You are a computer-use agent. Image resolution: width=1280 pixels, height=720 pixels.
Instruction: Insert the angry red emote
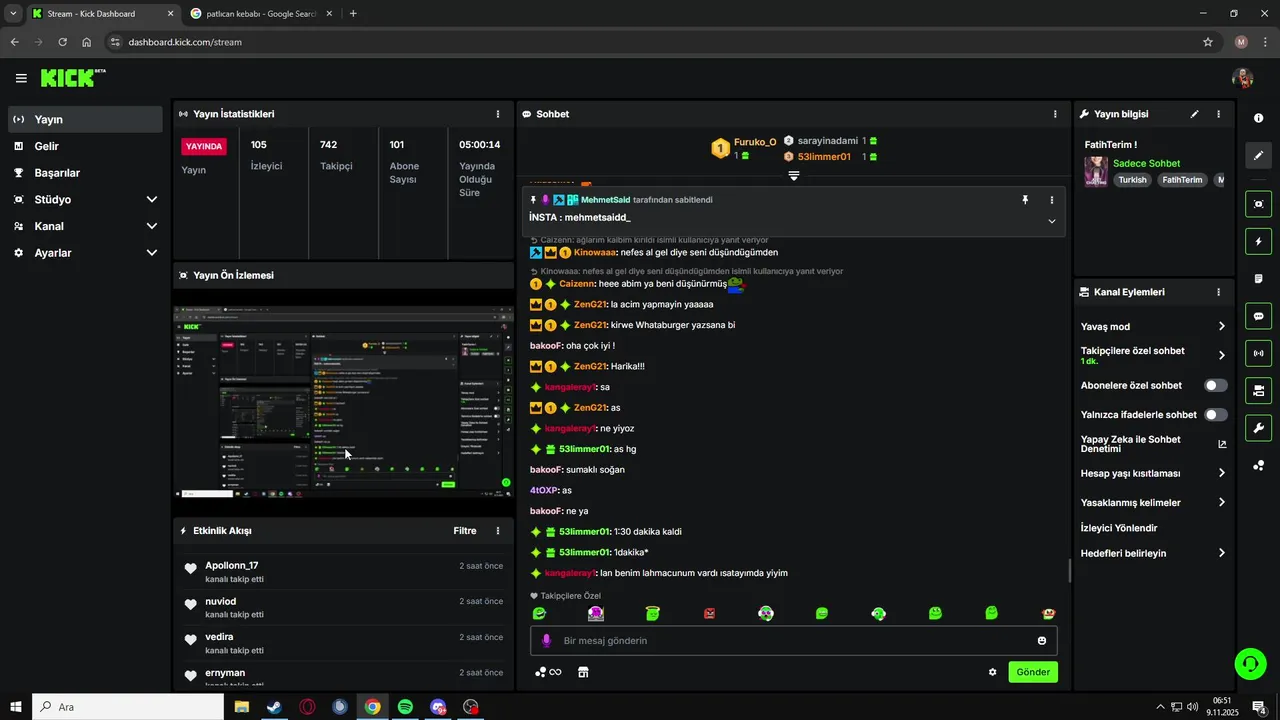point(709,613)
